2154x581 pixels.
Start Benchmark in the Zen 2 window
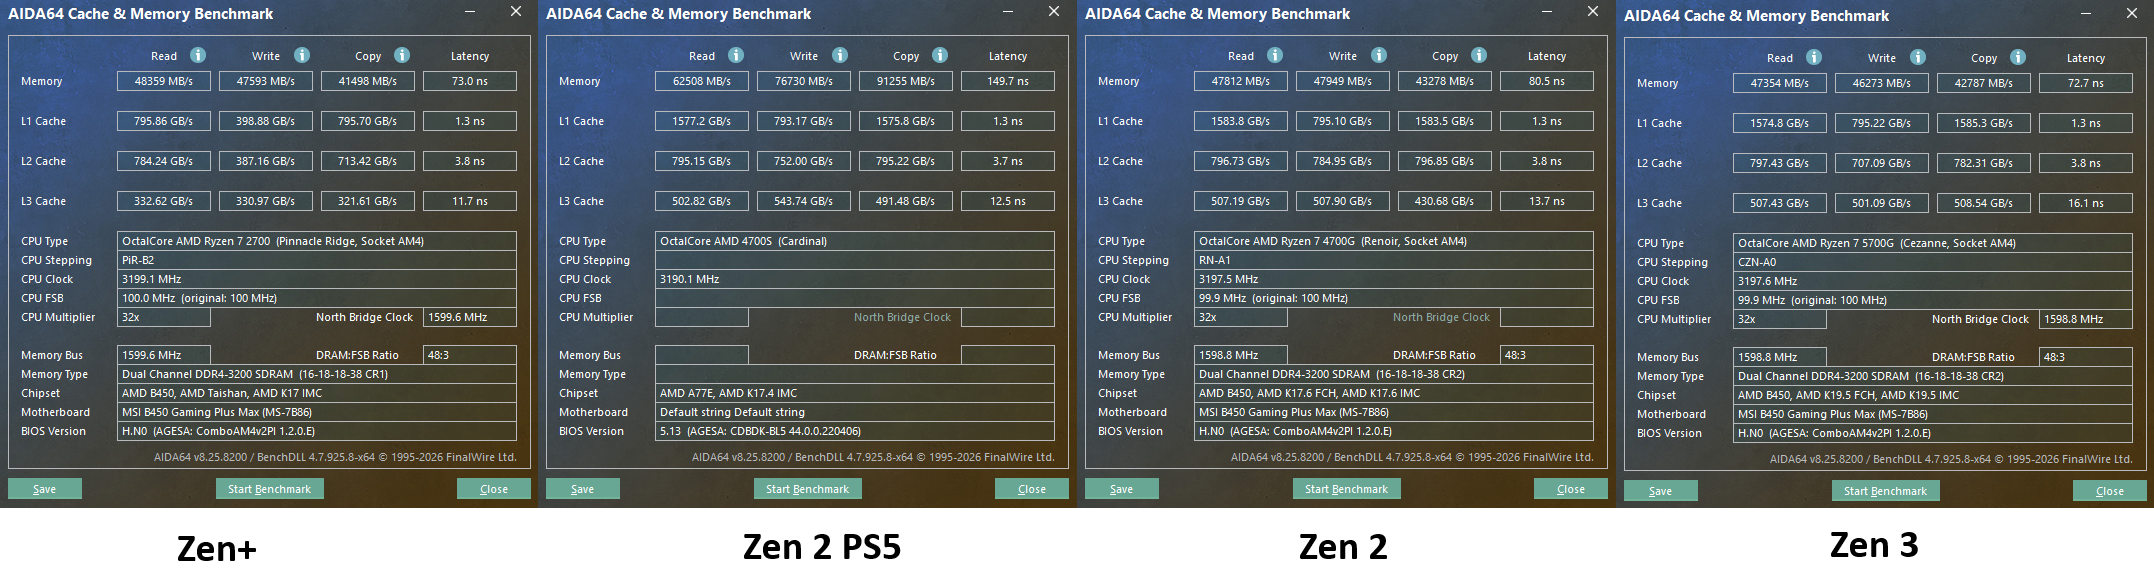click(x=1346, y=489)
